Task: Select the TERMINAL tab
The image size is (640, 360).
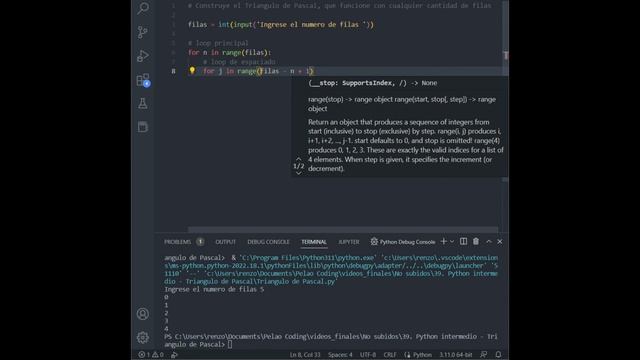Action: click(x=314, y=242)
